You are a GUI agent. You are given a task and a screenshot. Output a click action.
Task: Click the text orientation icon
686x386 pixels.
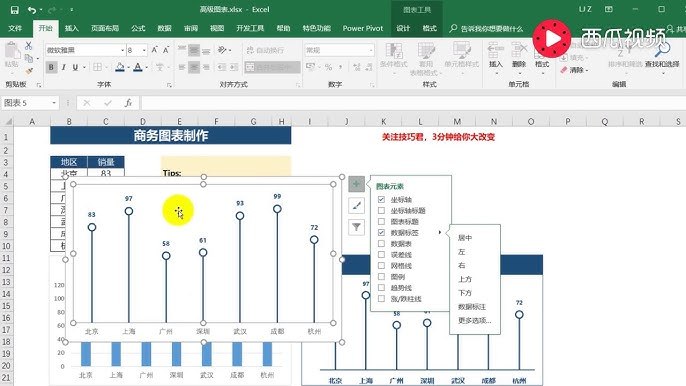223,50
